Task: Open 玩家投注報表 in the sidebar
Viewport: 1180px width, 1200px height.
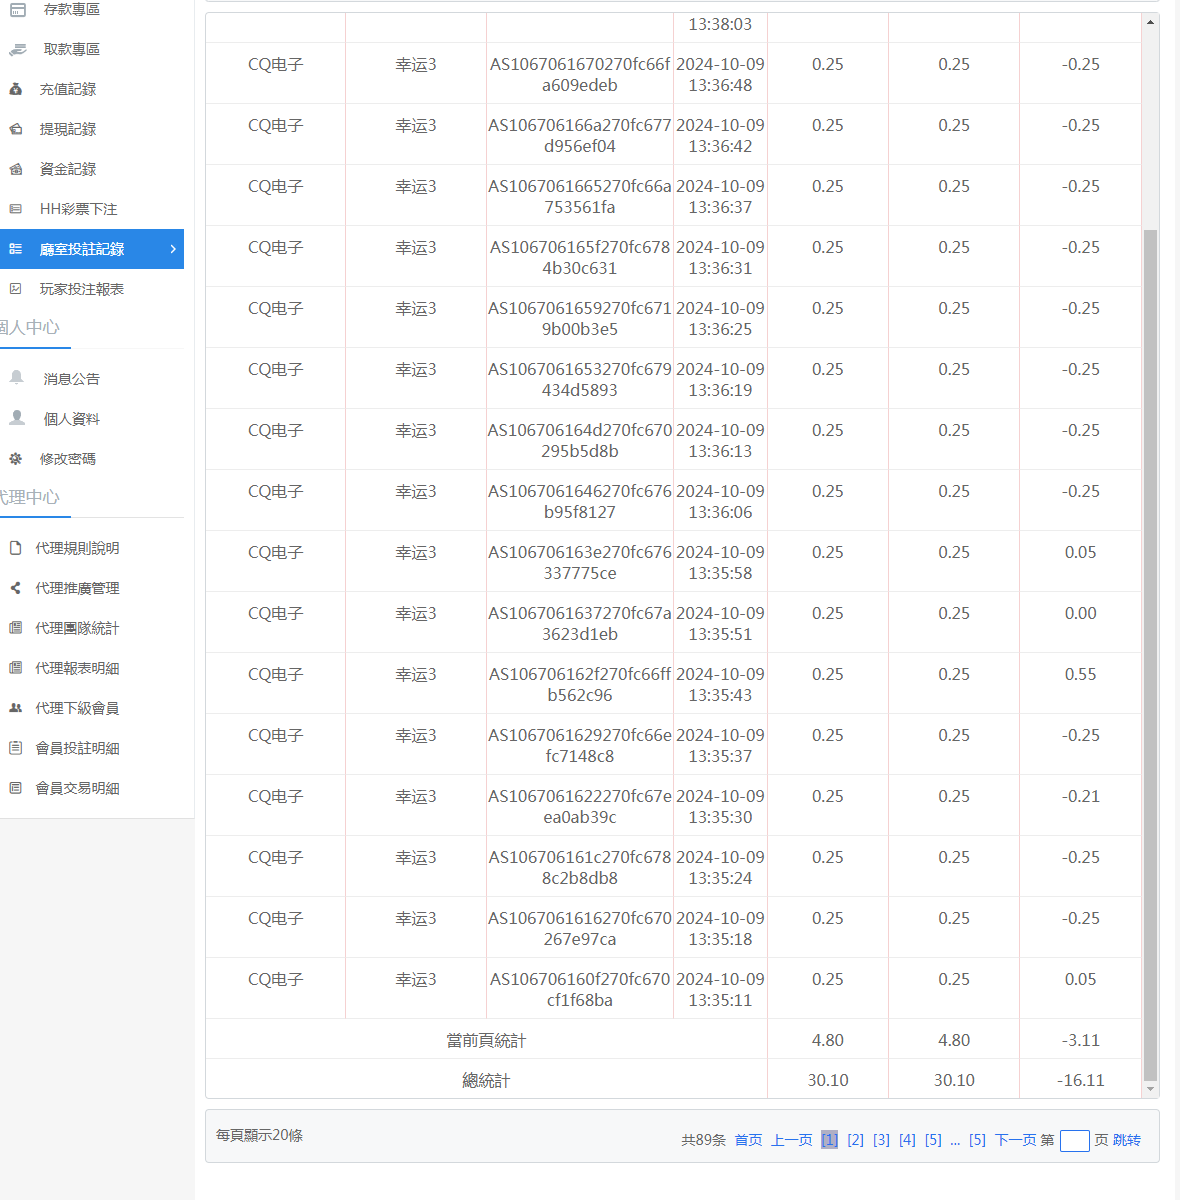Action: pyautogui.click(x=81, y=289)
